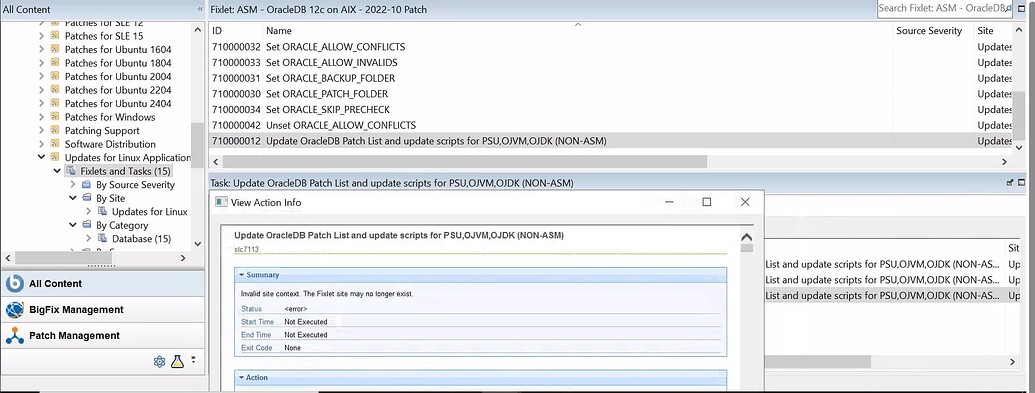Viewport: 1035px width, 393px height.
Task: Collapse the Action section in View Action Info
Action: (242, 378)
